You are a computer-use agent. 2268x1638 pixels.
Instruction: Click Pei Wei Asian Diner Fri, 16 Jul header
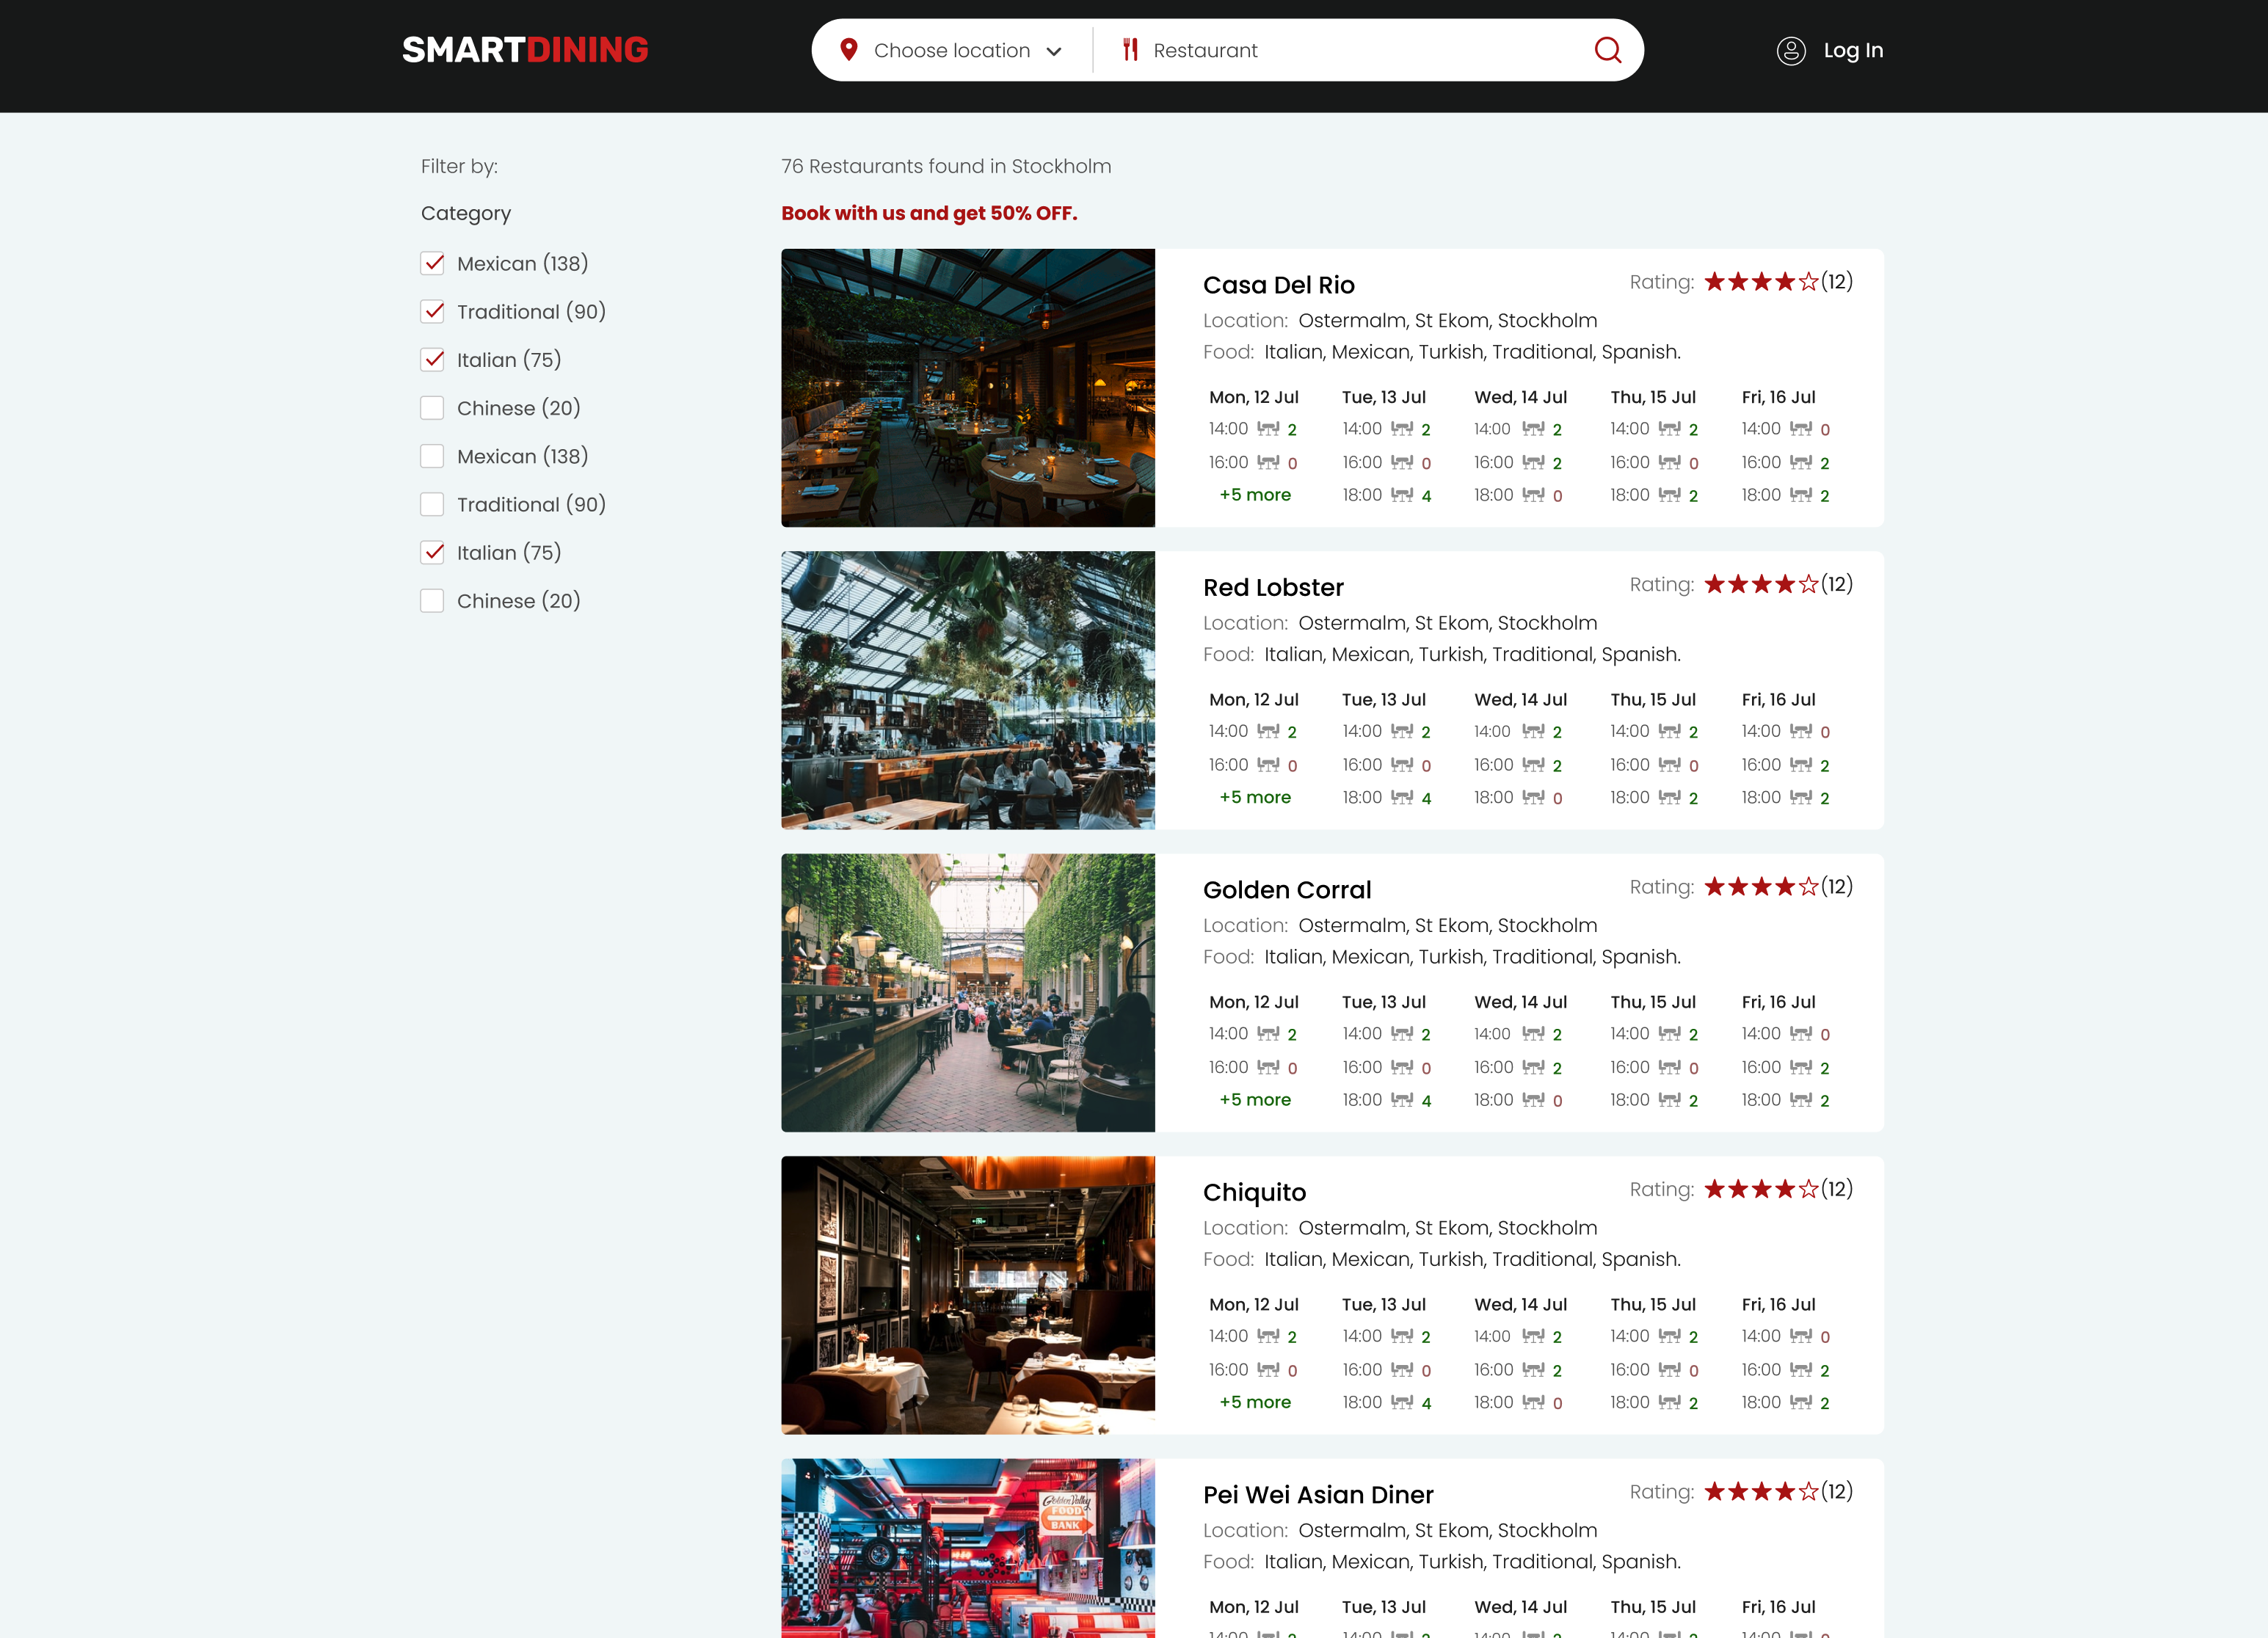point(1778,1607)
